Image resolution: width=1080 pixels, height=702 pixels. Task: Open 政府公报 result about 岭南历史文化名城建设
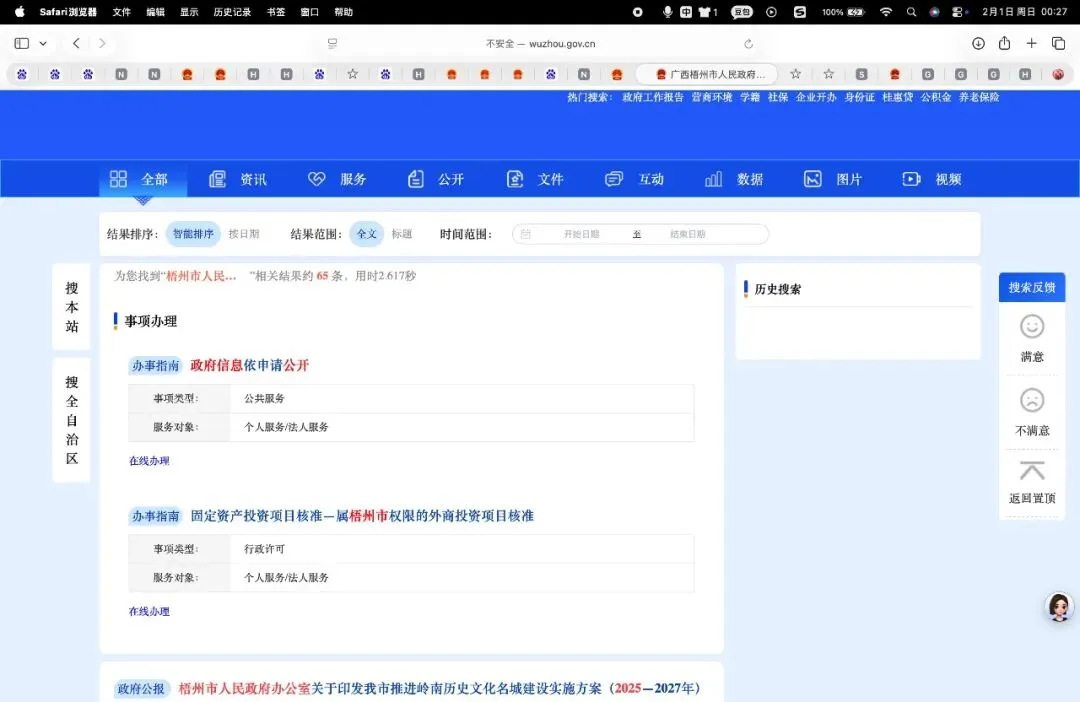pos(439,688)
